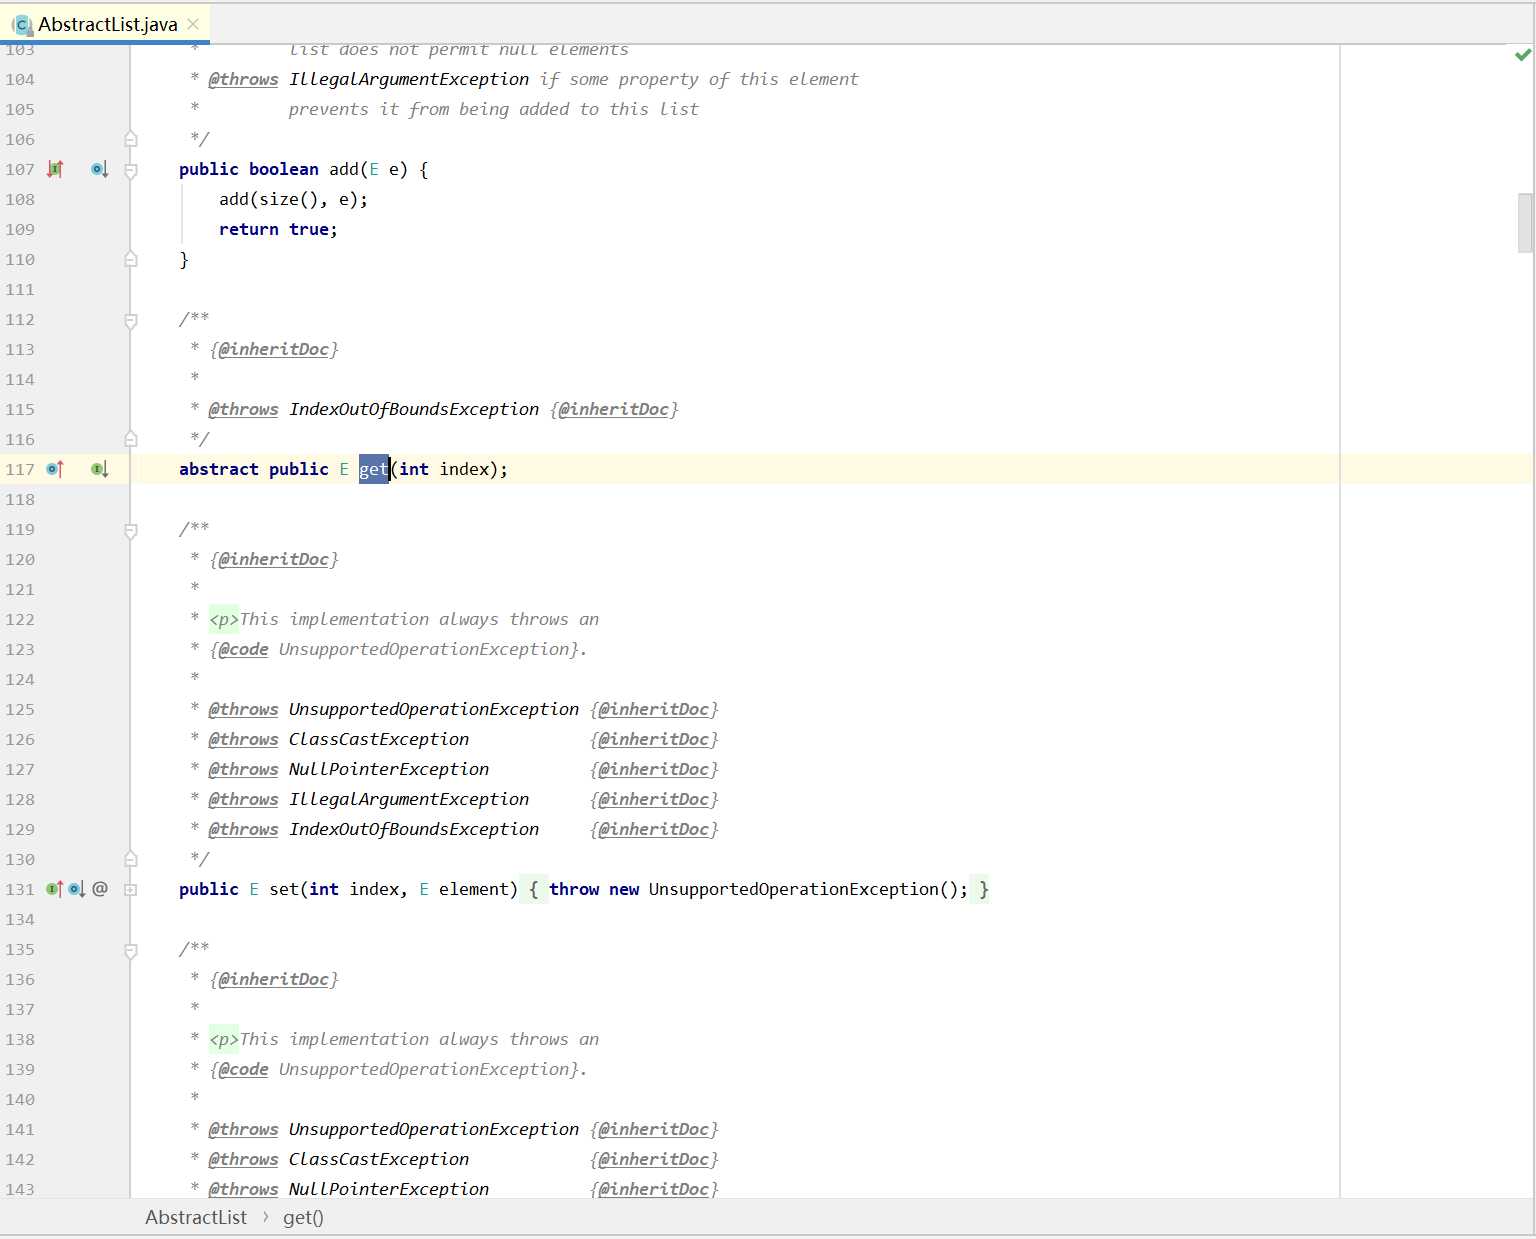Close the AbstractList.java tab
The height and width of the screenshot is (1239, 1536).
pos(193,24)
